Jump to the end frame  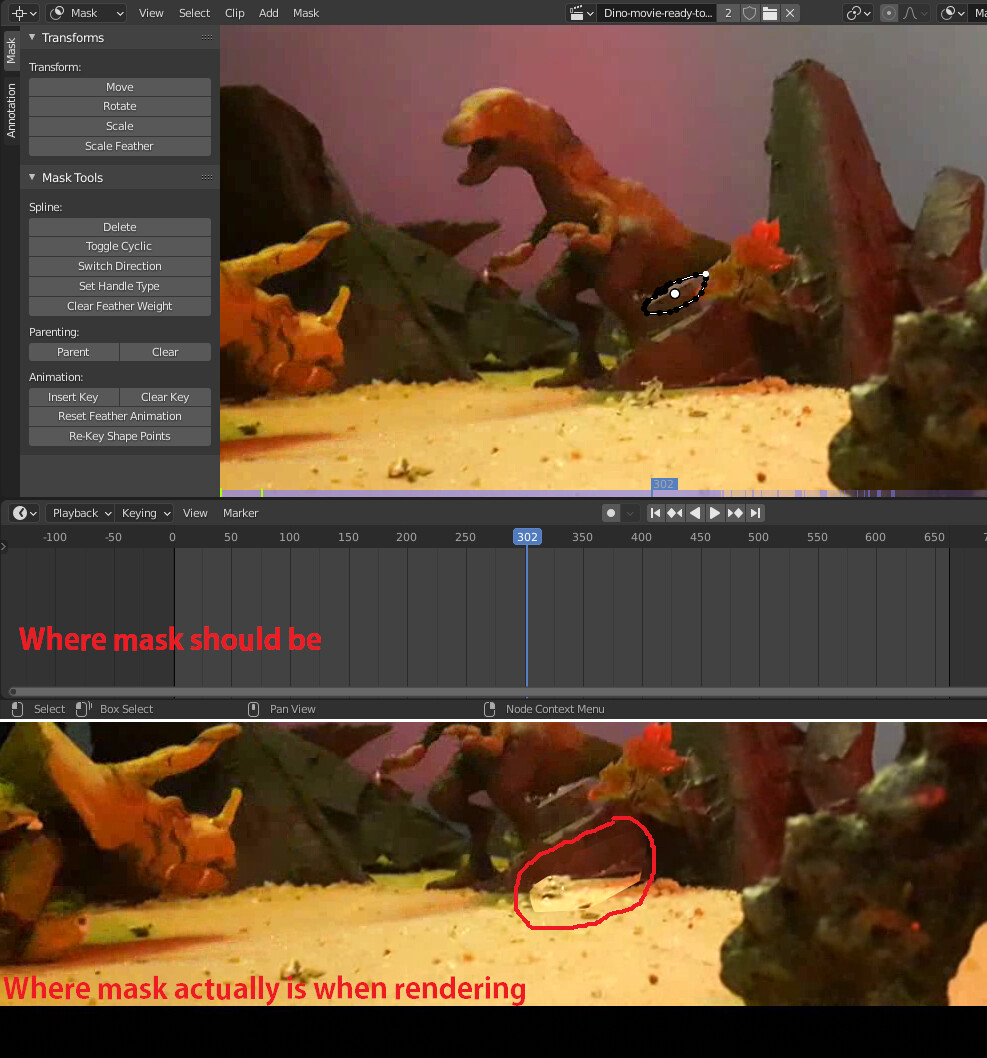coord(755,513)
